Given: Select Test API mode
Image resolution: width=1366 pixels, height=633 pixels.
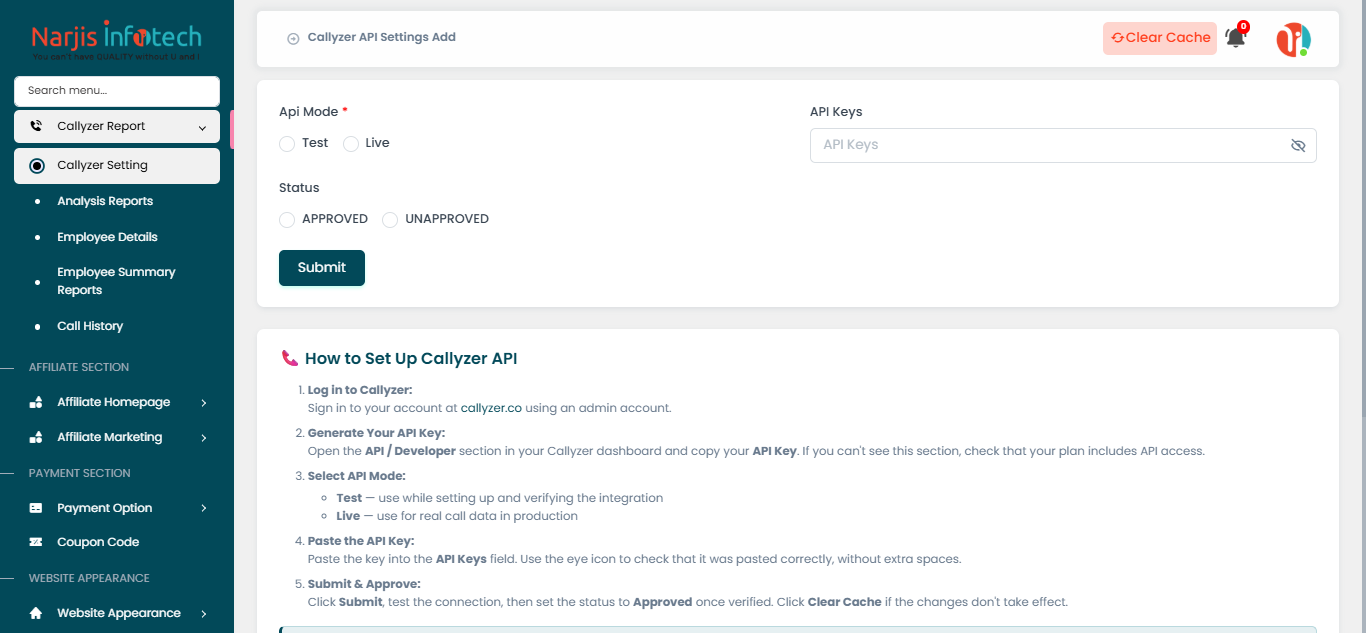Looking at the screenshot, I should coord(287,144).
